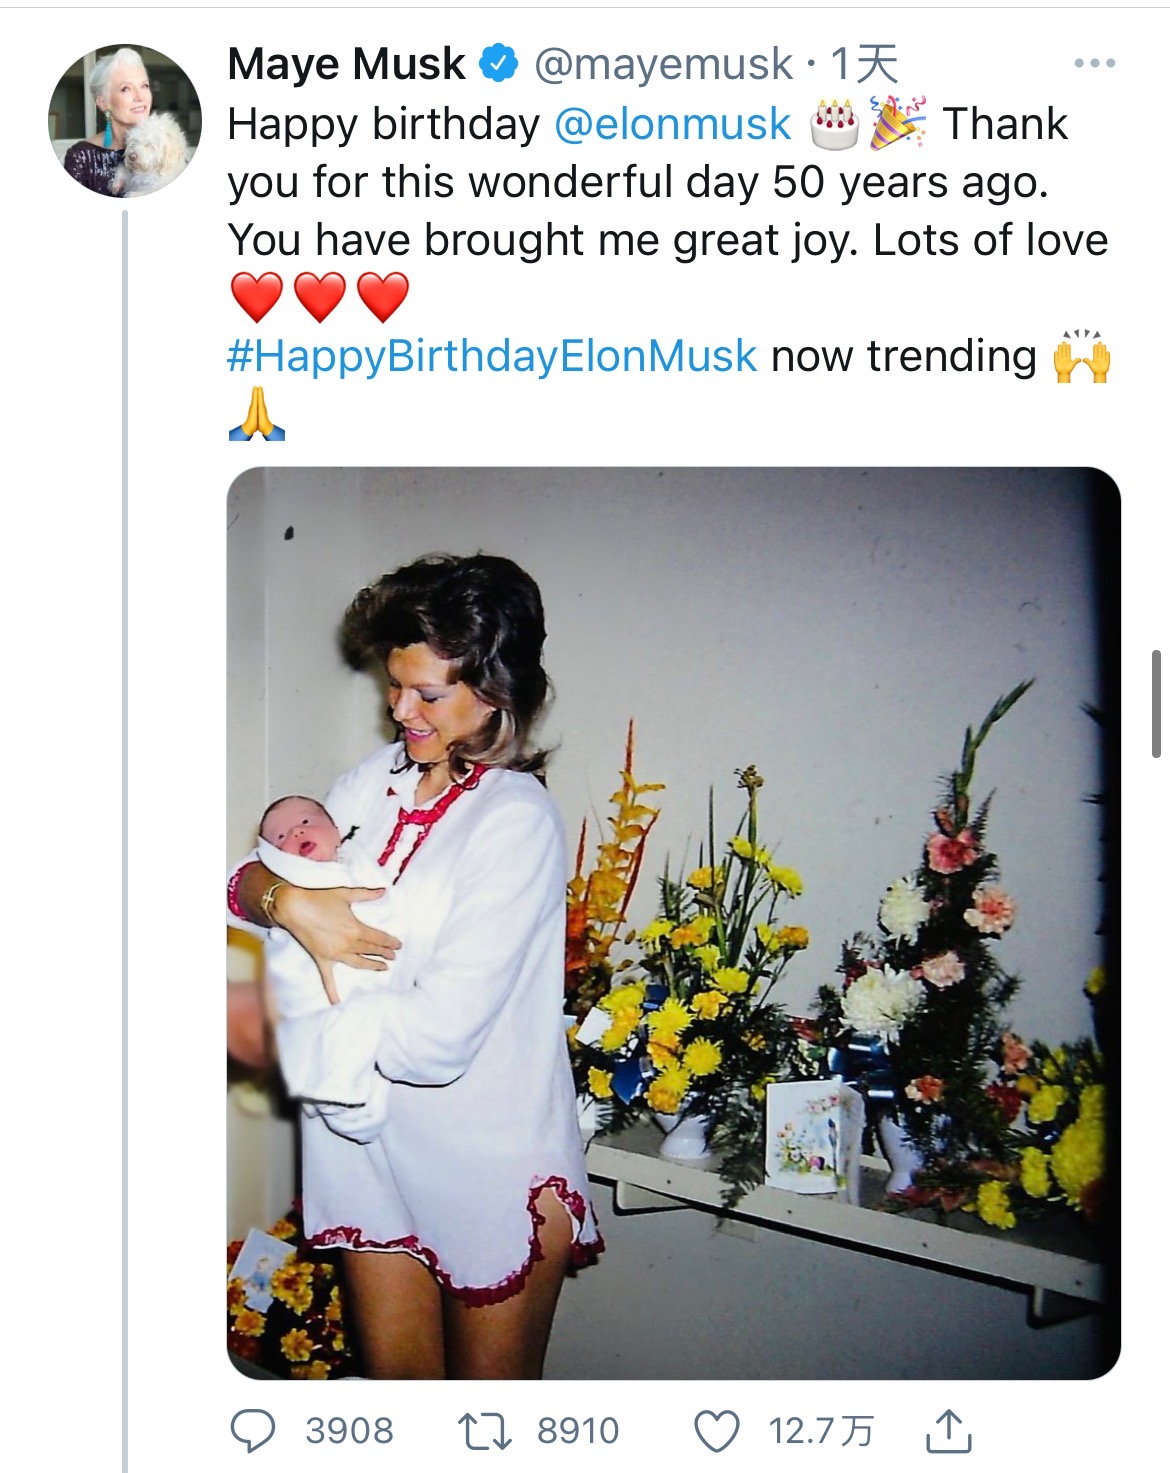The image size is (1170, 1473).
Task: Click the 8910 retweets count
Action: [578, 1430]
